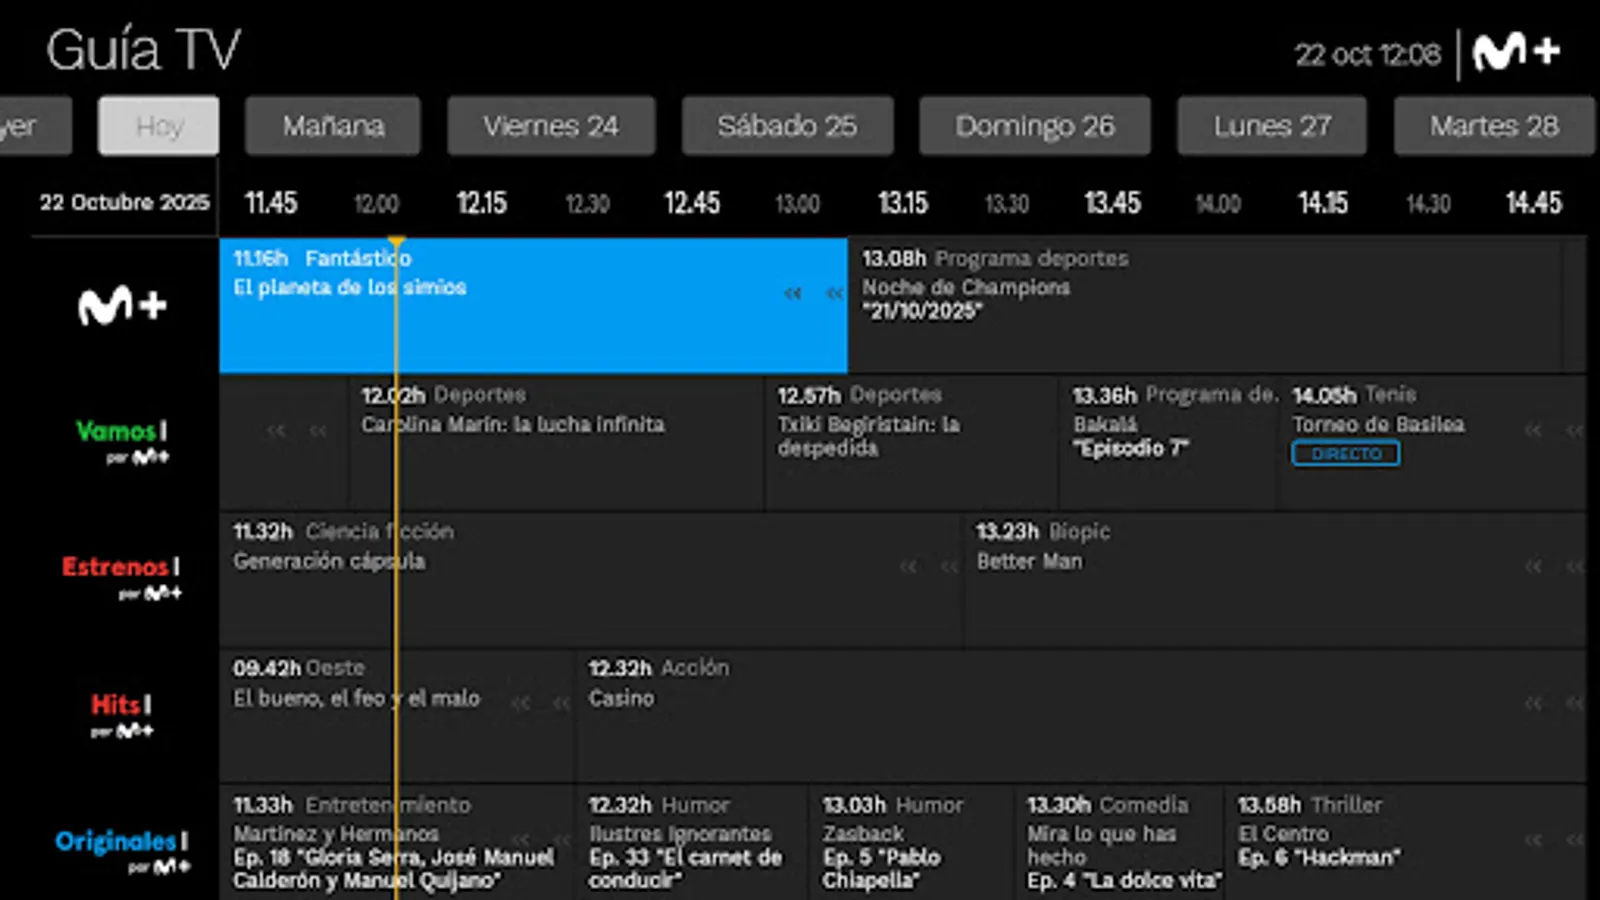The height and width of the screenshot is (900, 1600).
Task: Open the Viernes 24 tab
Action: [x=551, y=126]
